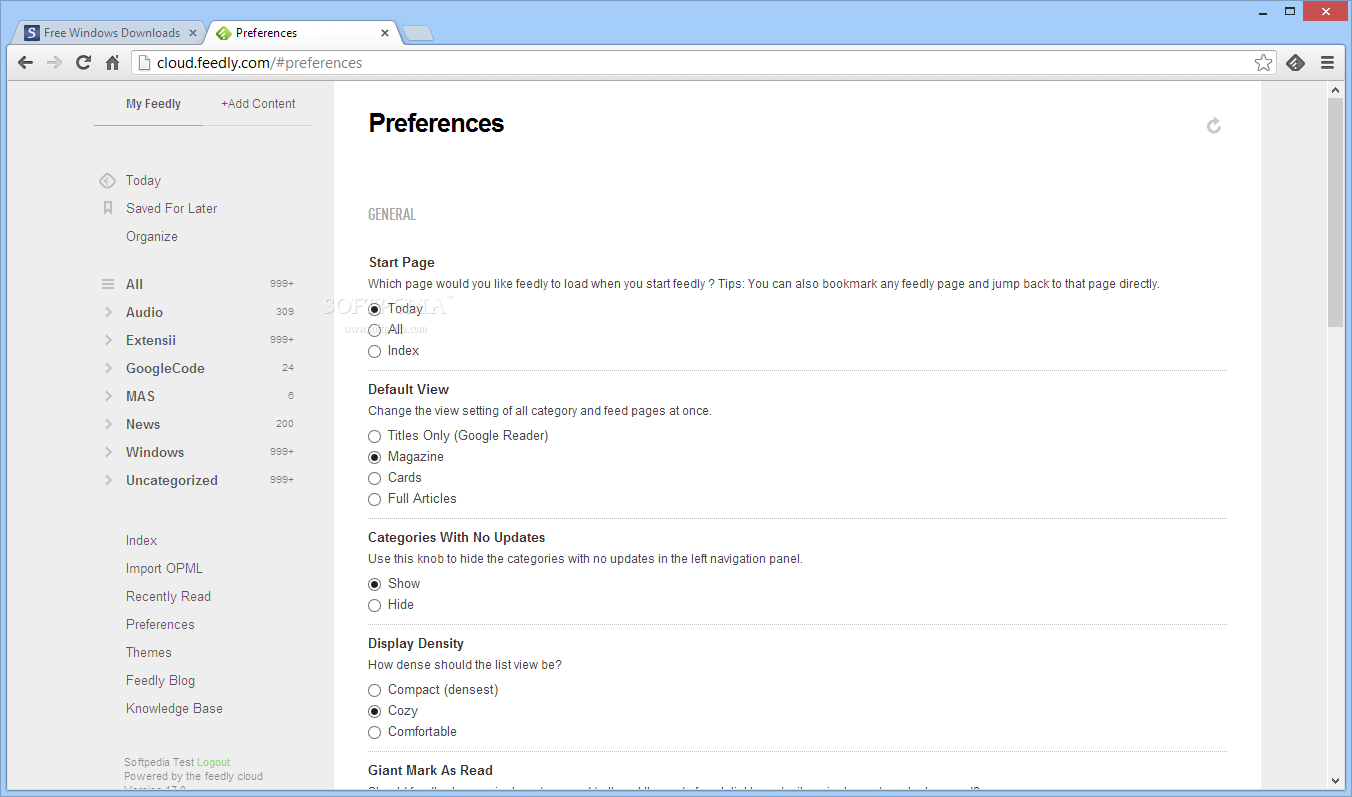The image size is (1352, 797).
Task: Switch to the My Feedly tab
Action: tap(153, 104)
